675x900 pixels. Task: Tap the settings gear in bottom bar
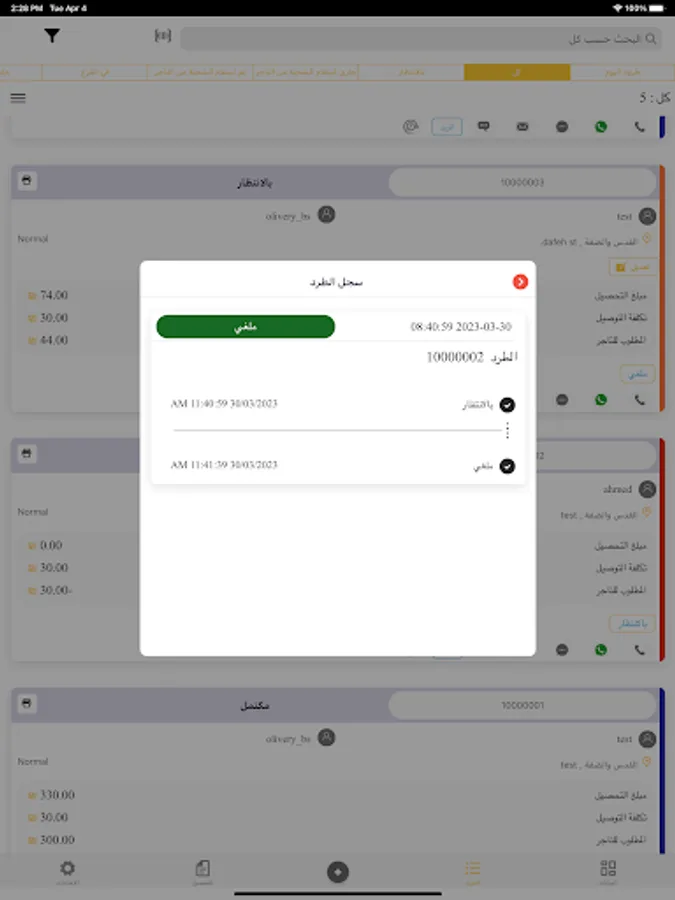point(68,872)
